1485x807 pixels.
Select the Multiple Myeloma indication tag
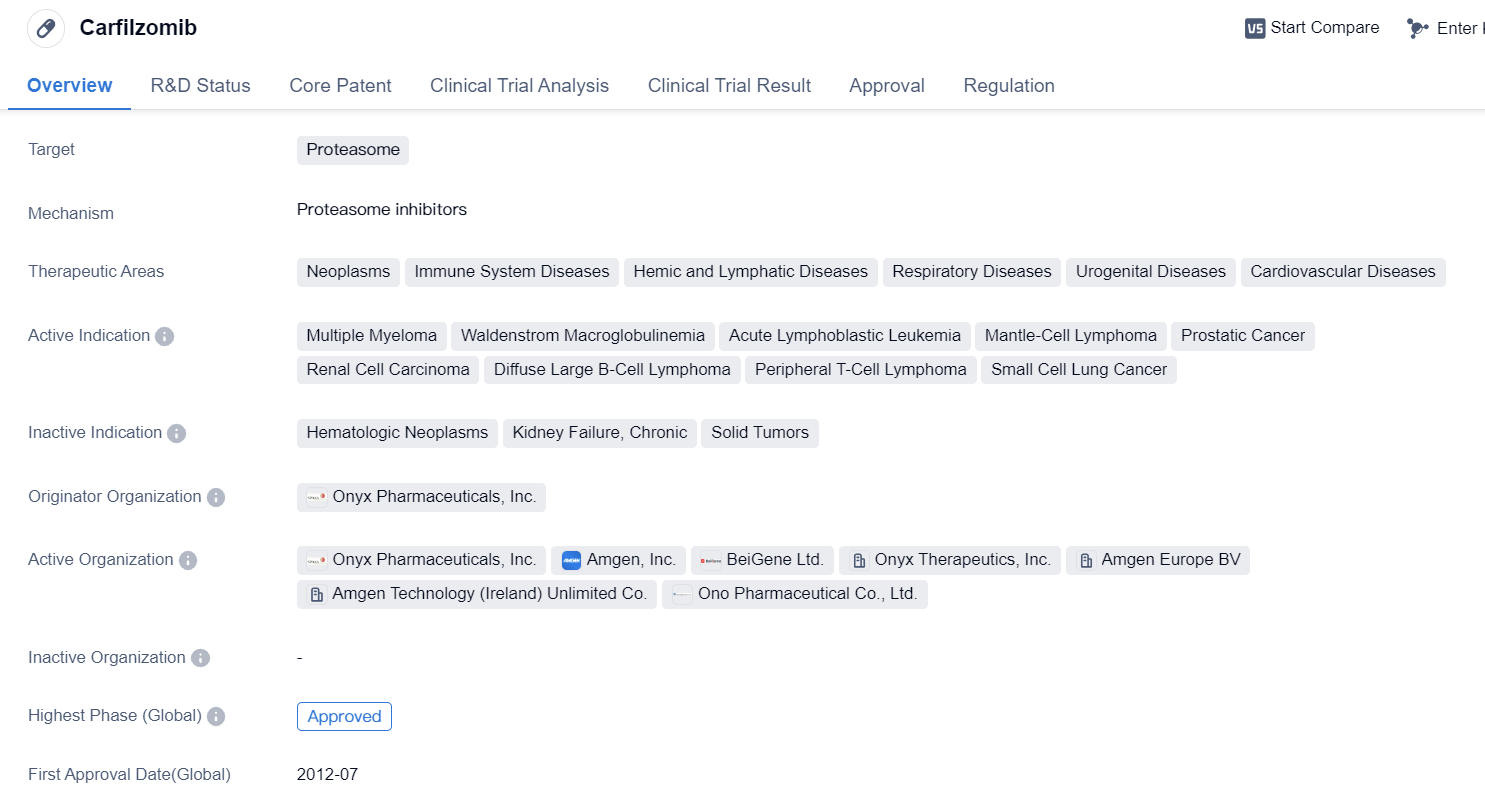371,336
